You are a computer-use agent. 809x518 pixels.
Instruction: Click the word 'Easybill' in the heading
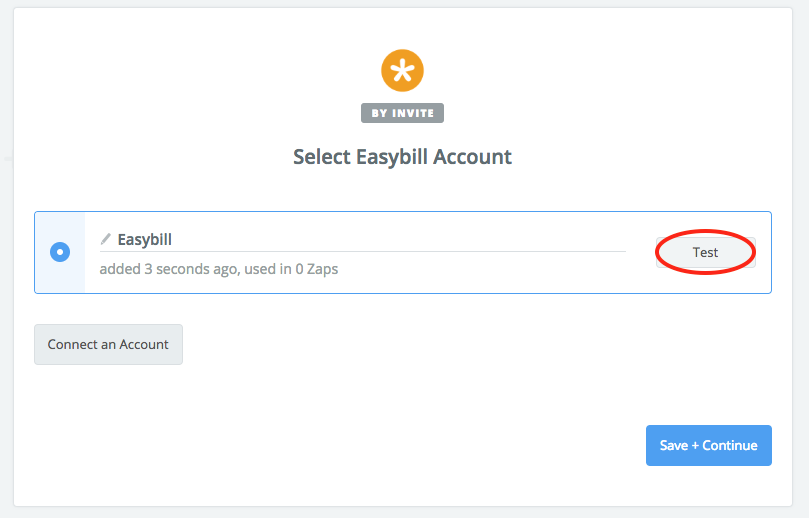pos(394,157)
